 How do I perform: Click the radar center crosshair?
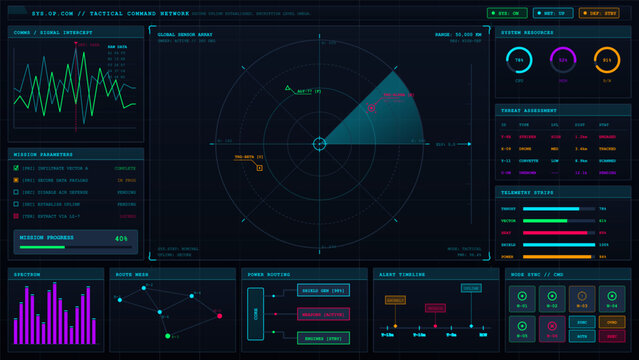pyautogui.click(x=320, y=144)
